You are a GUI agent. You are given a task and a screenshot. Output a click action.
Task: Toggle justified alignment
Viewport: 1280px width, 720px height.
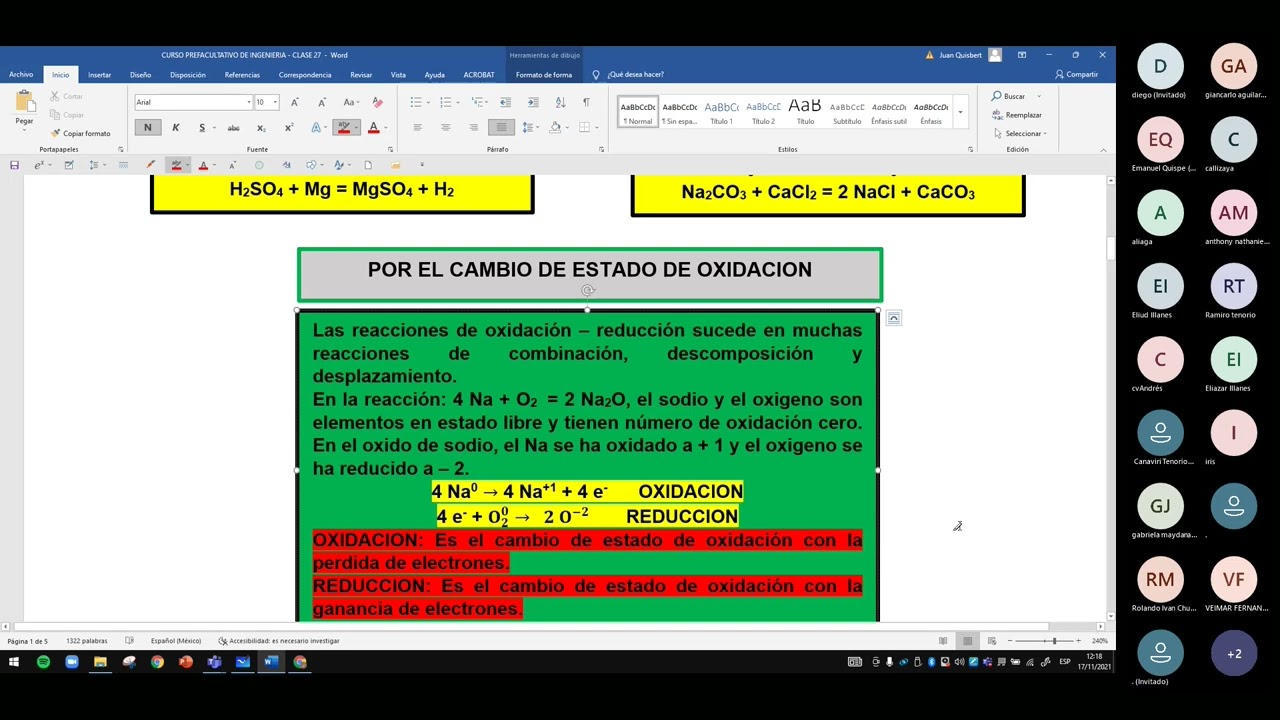[x=501, y=128]
